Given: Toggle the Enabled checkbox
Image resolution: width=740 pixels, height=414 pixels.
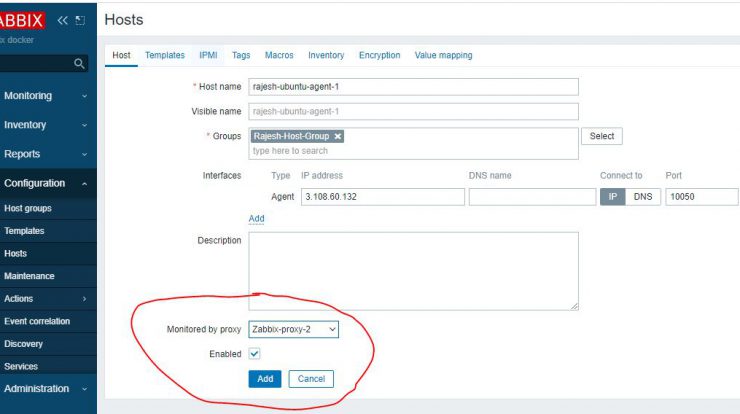Looking at the screenshot, I should pos(254,354).
